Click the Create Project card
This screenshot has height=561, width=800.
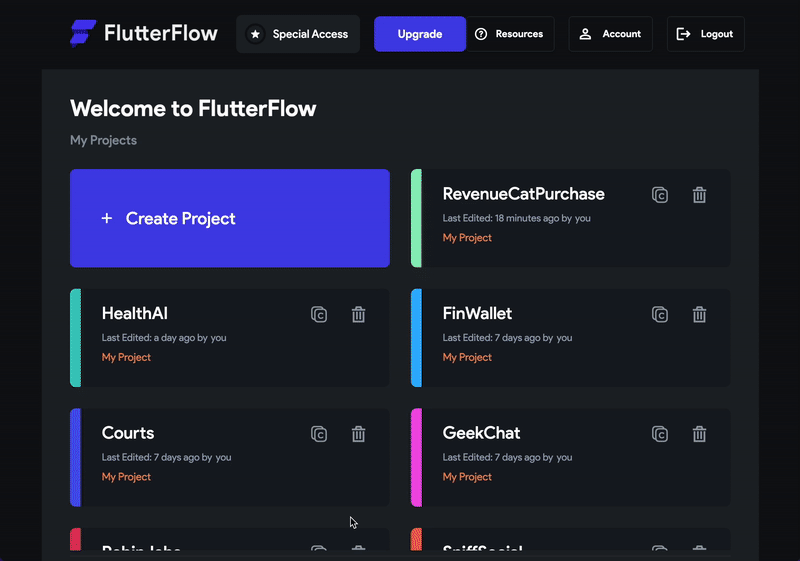coord(230,218)
